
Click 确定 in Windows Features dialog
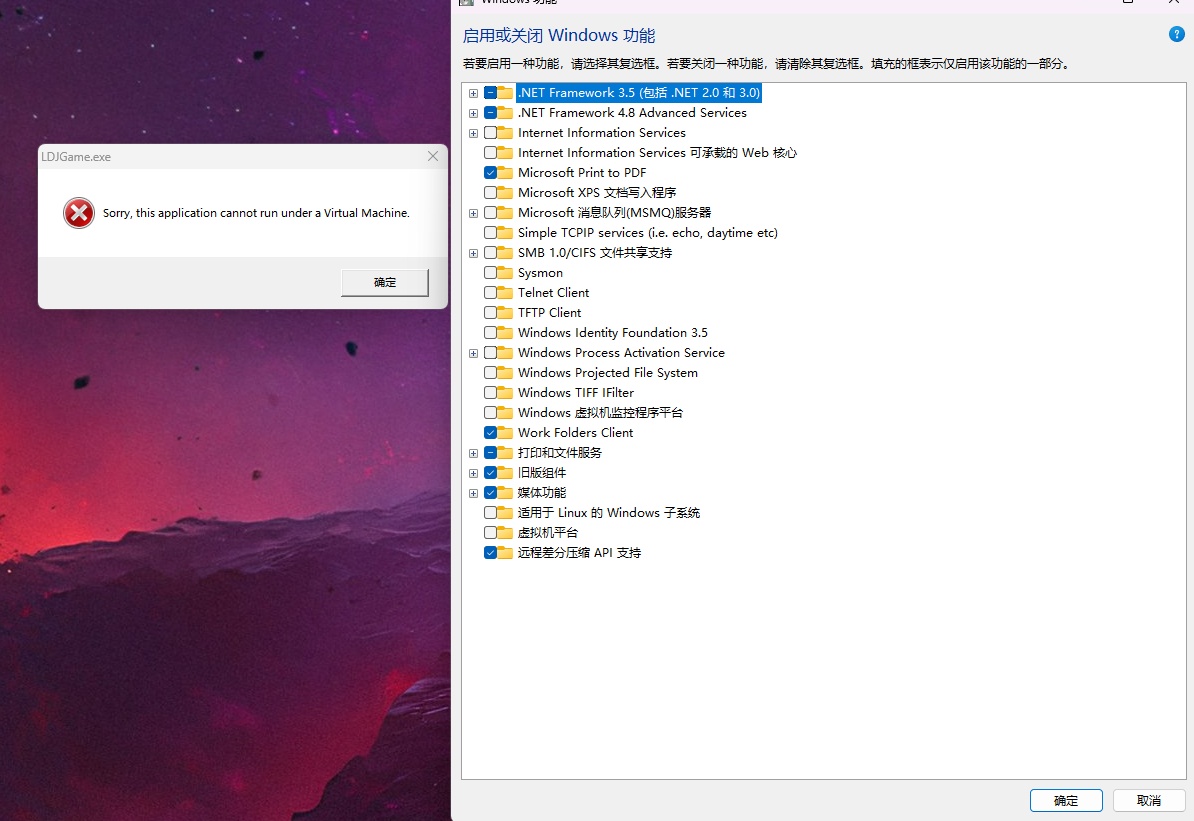click(x=1066, y=800)
